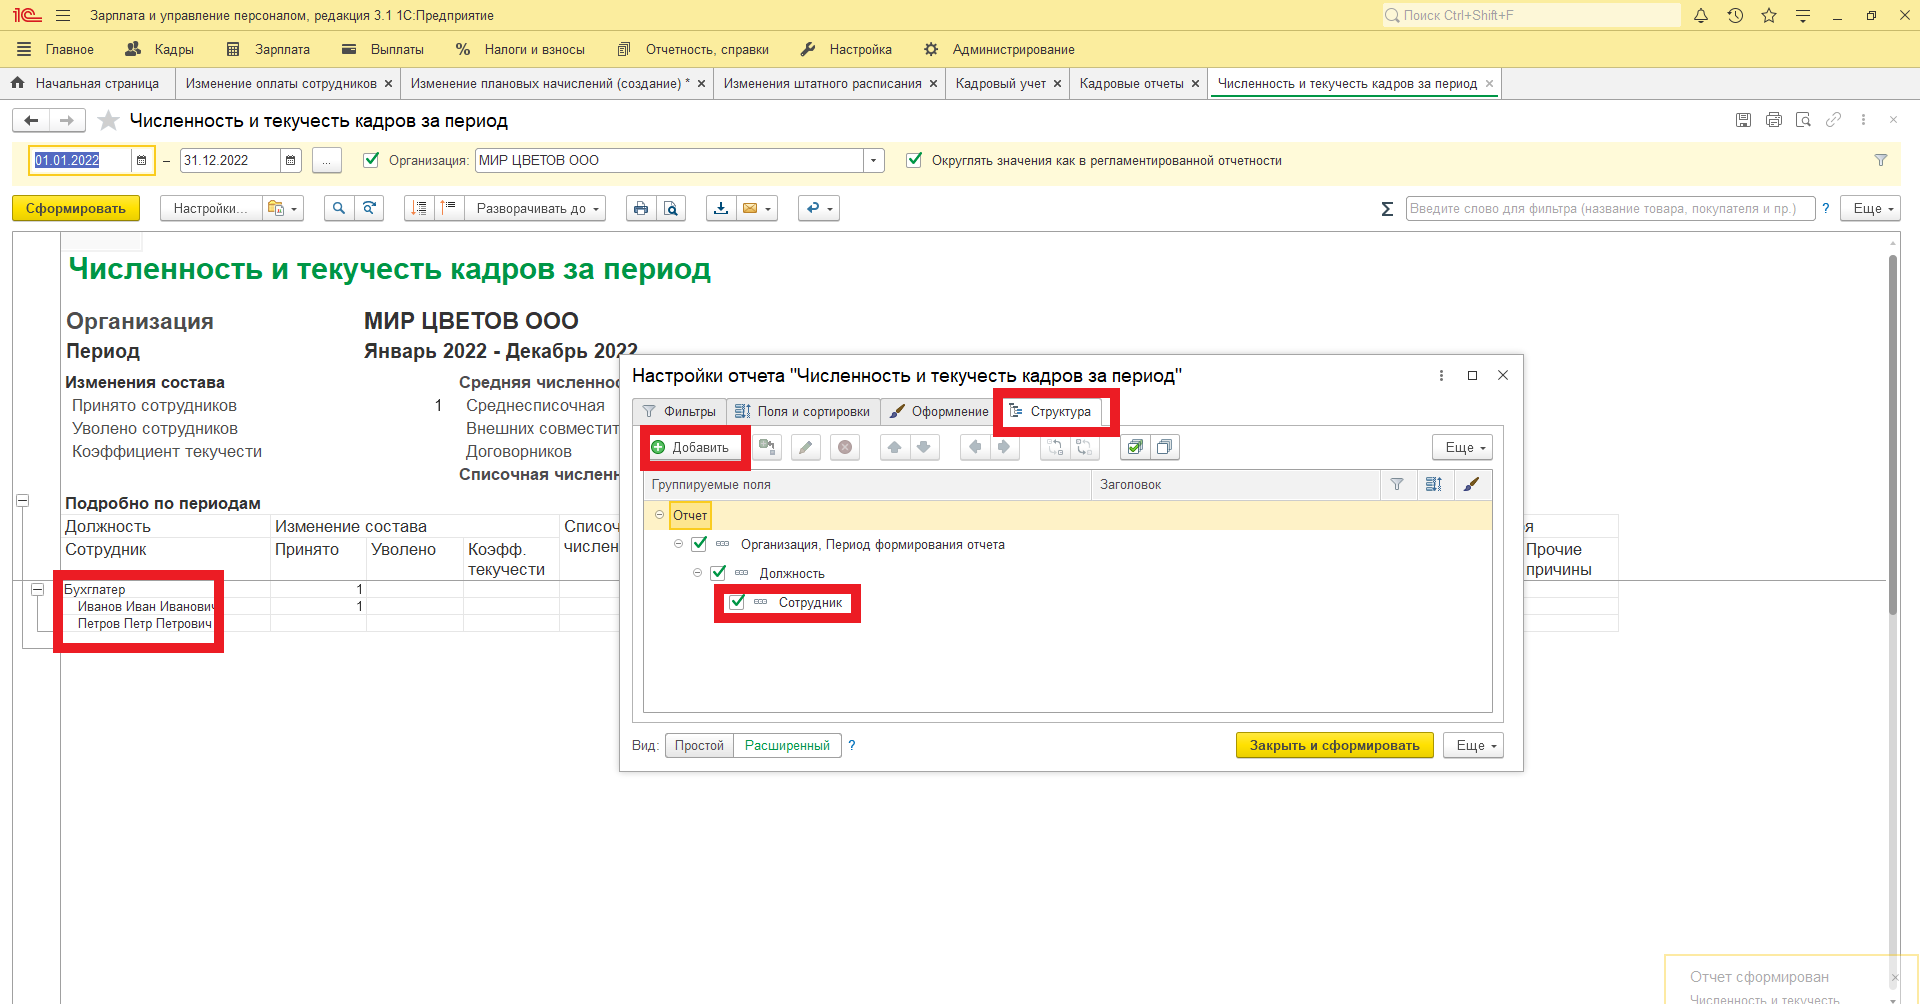
Task: Open the calendar picker for start date
Action: (141, 160)
